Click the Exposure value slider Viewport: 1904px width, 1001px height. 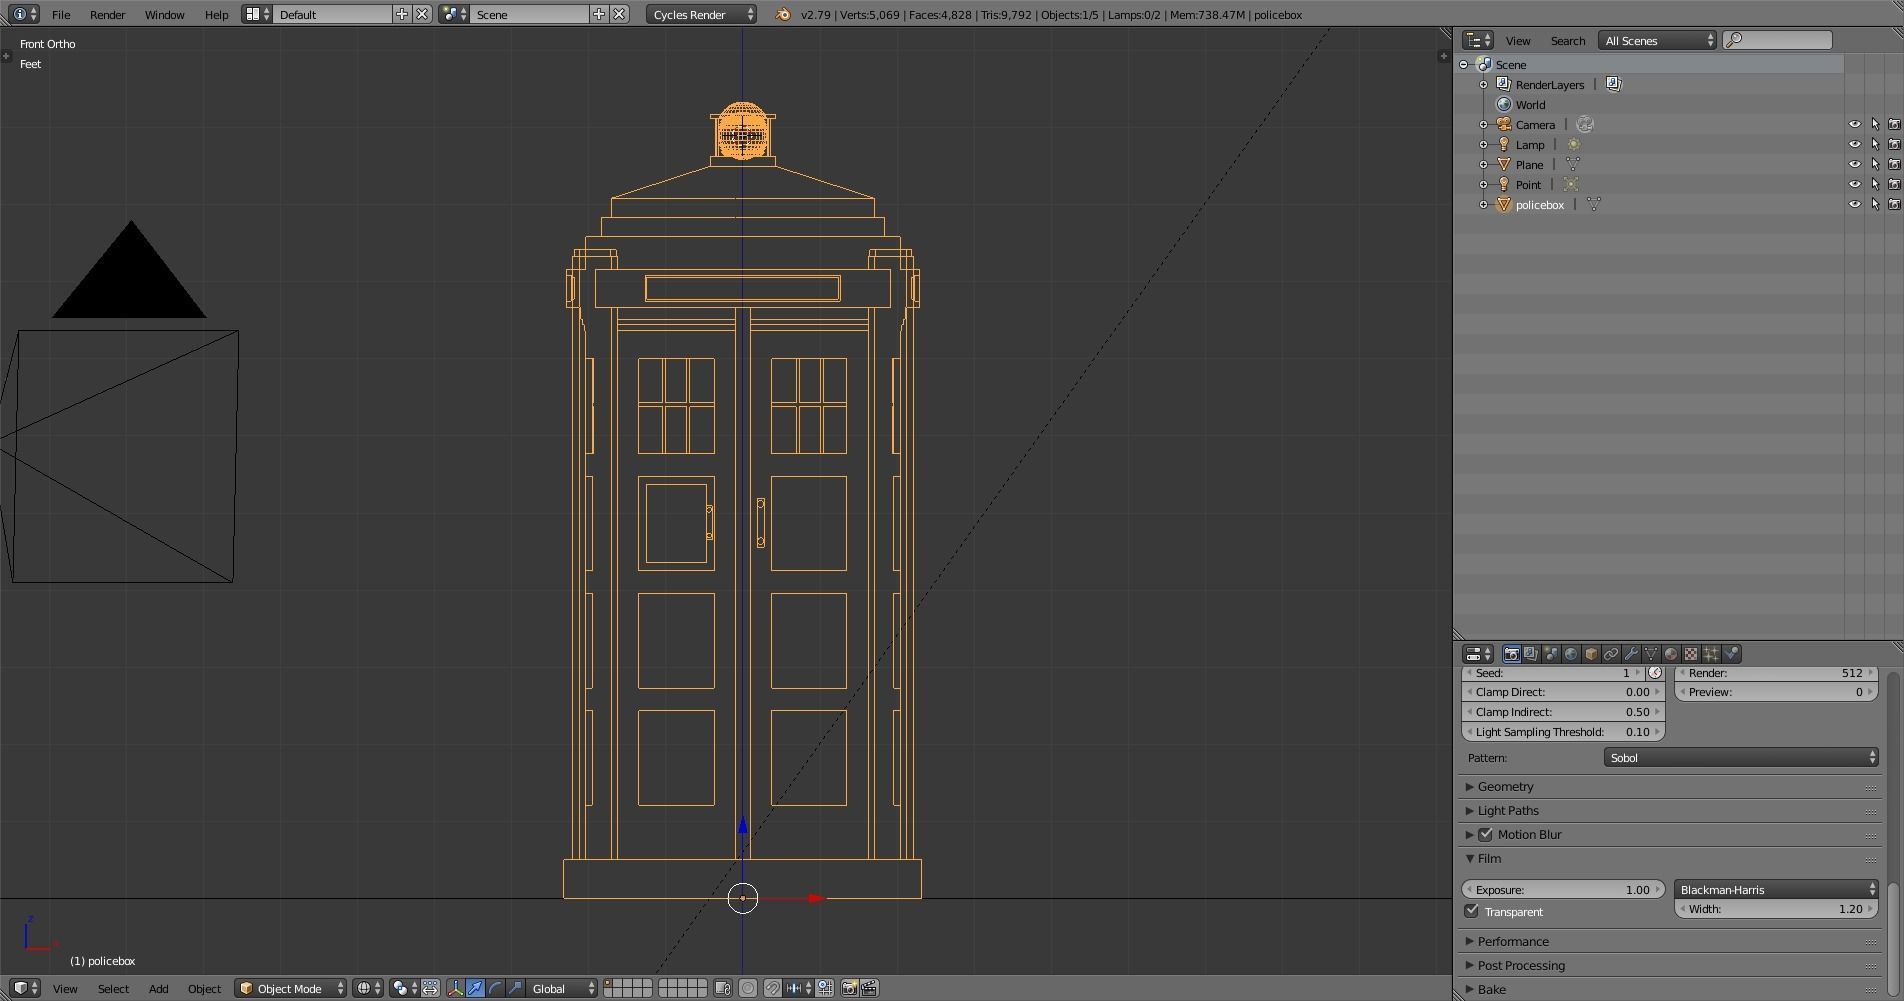click(x=1563, y=889)
